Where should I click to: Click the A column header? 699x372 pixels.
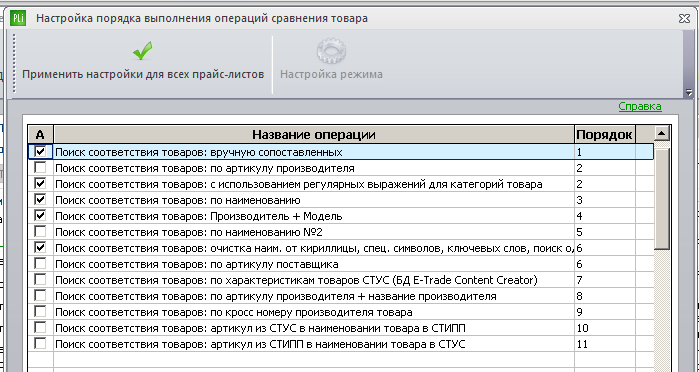(40, 134)
